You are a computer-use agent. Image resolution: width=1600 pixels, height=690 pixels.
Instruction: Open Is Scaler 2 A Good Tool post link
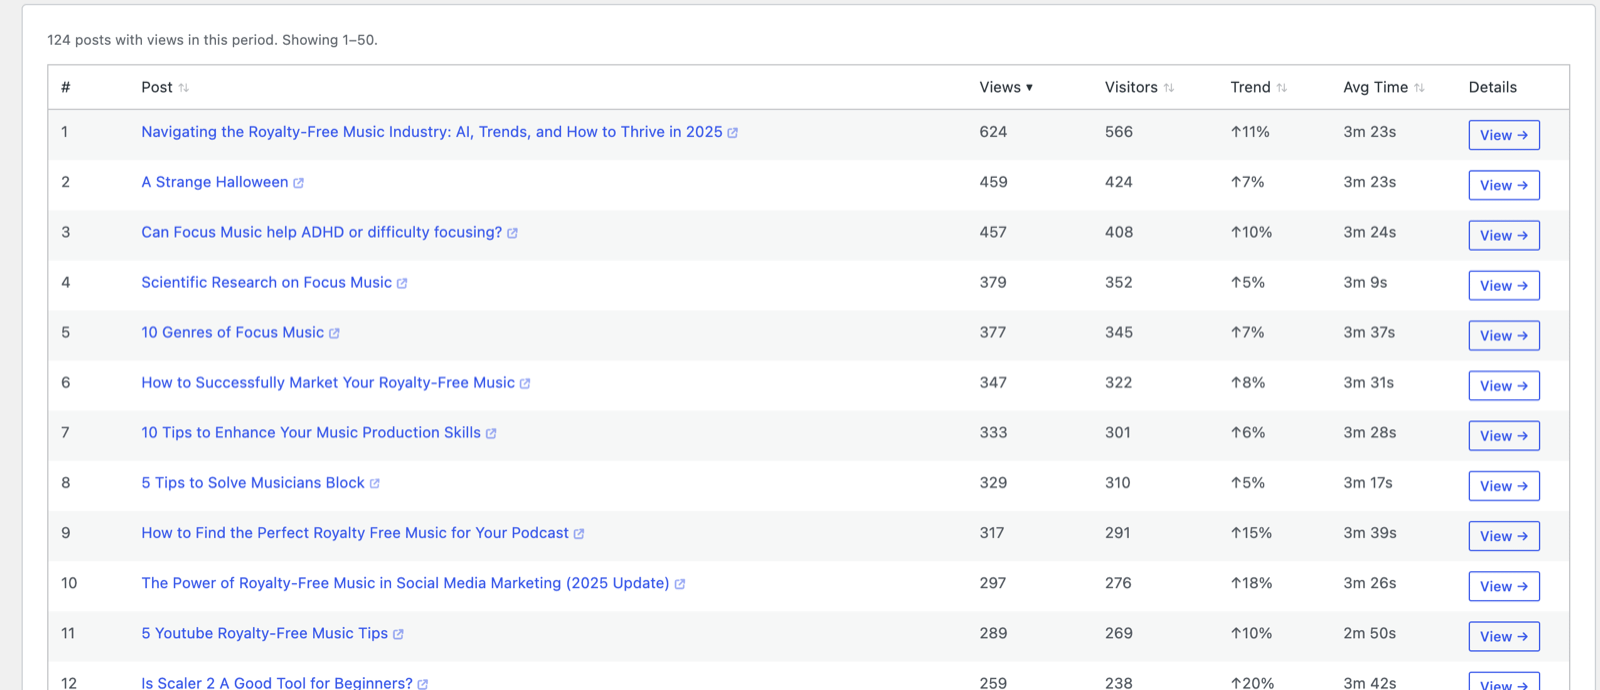tap(277, 683)
